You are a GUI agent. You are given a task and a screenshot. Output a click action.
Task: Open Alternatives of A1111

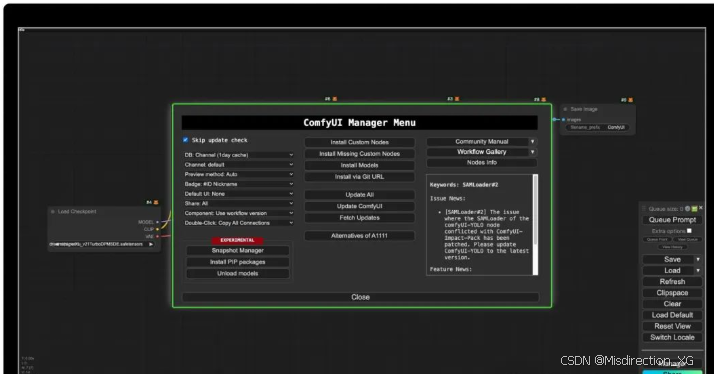(x=359, y=236)
